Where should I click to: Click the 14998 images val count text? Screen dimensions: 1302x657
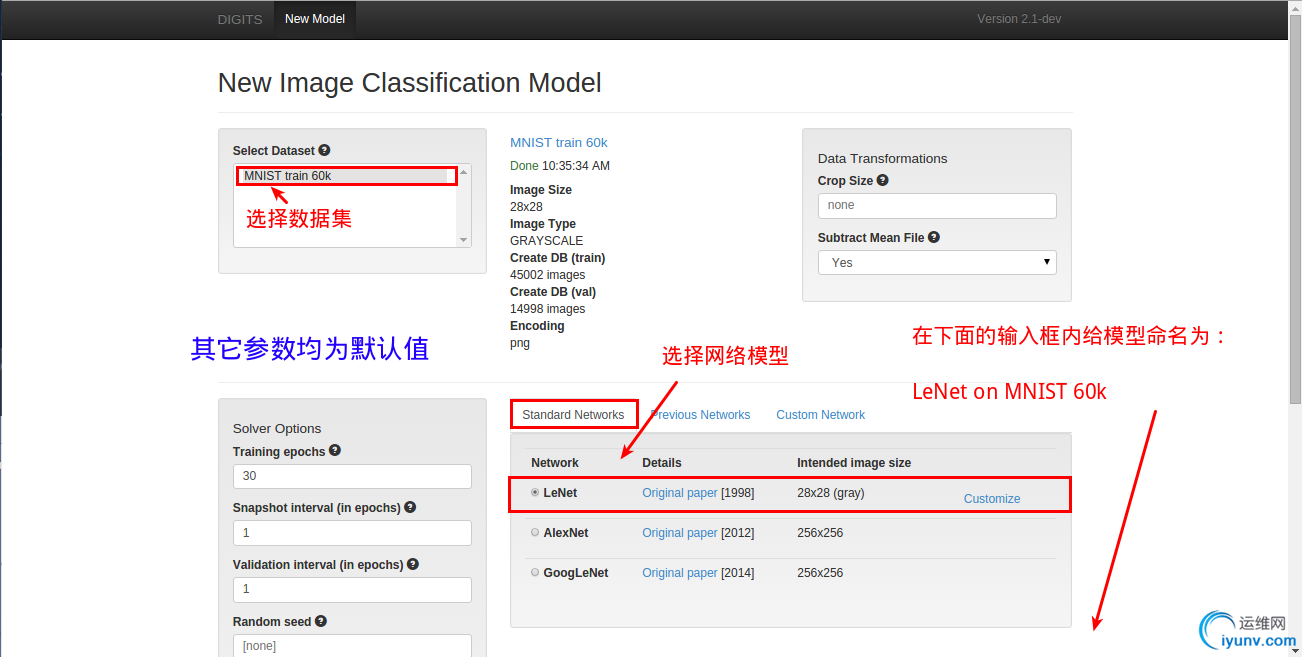548,309
